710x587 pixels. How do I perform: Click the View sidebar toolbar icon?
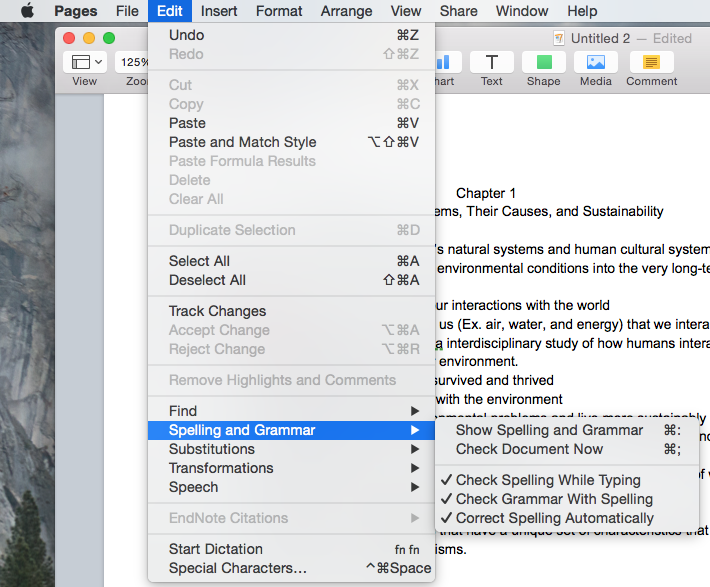(85, 62)
